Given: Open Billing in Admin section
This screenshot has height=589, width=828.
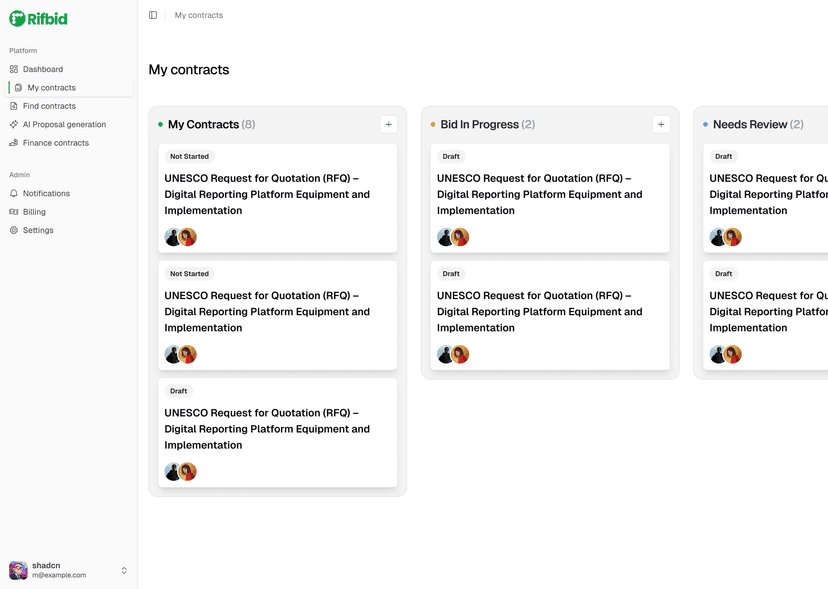Looking at the screenshot, I should [34, 212].
